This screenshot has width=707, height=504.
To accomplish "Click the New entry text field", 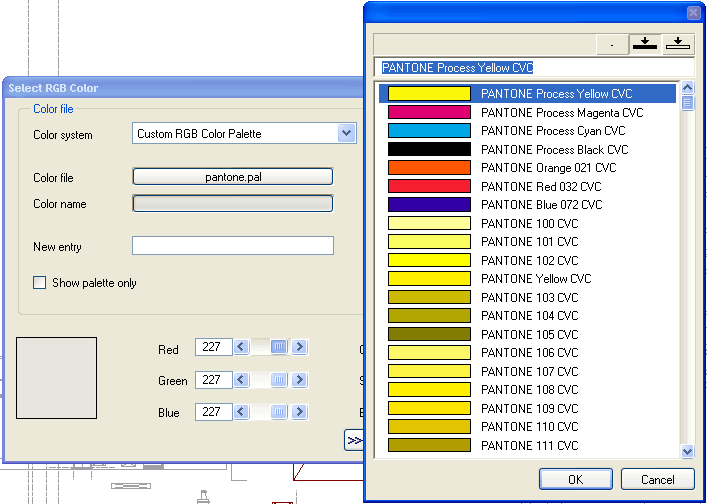I will pos(233,246).
